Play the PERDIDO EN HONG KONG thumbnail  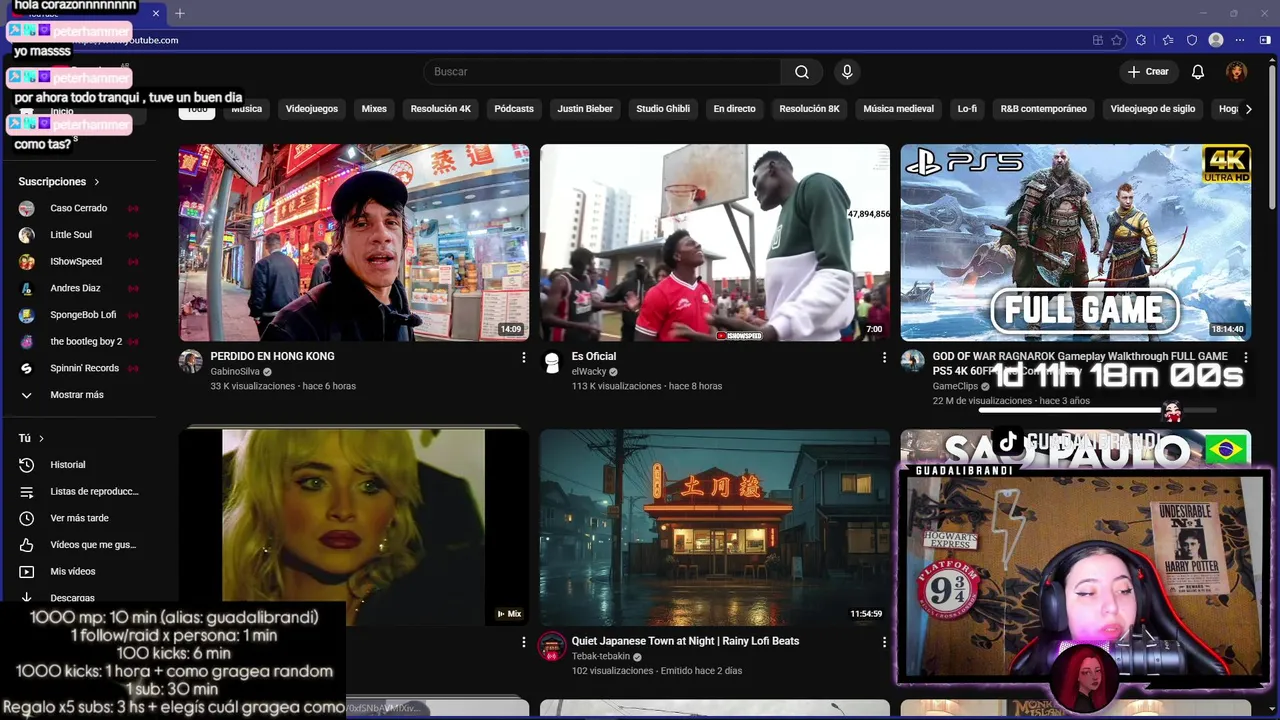coord(354,243)
